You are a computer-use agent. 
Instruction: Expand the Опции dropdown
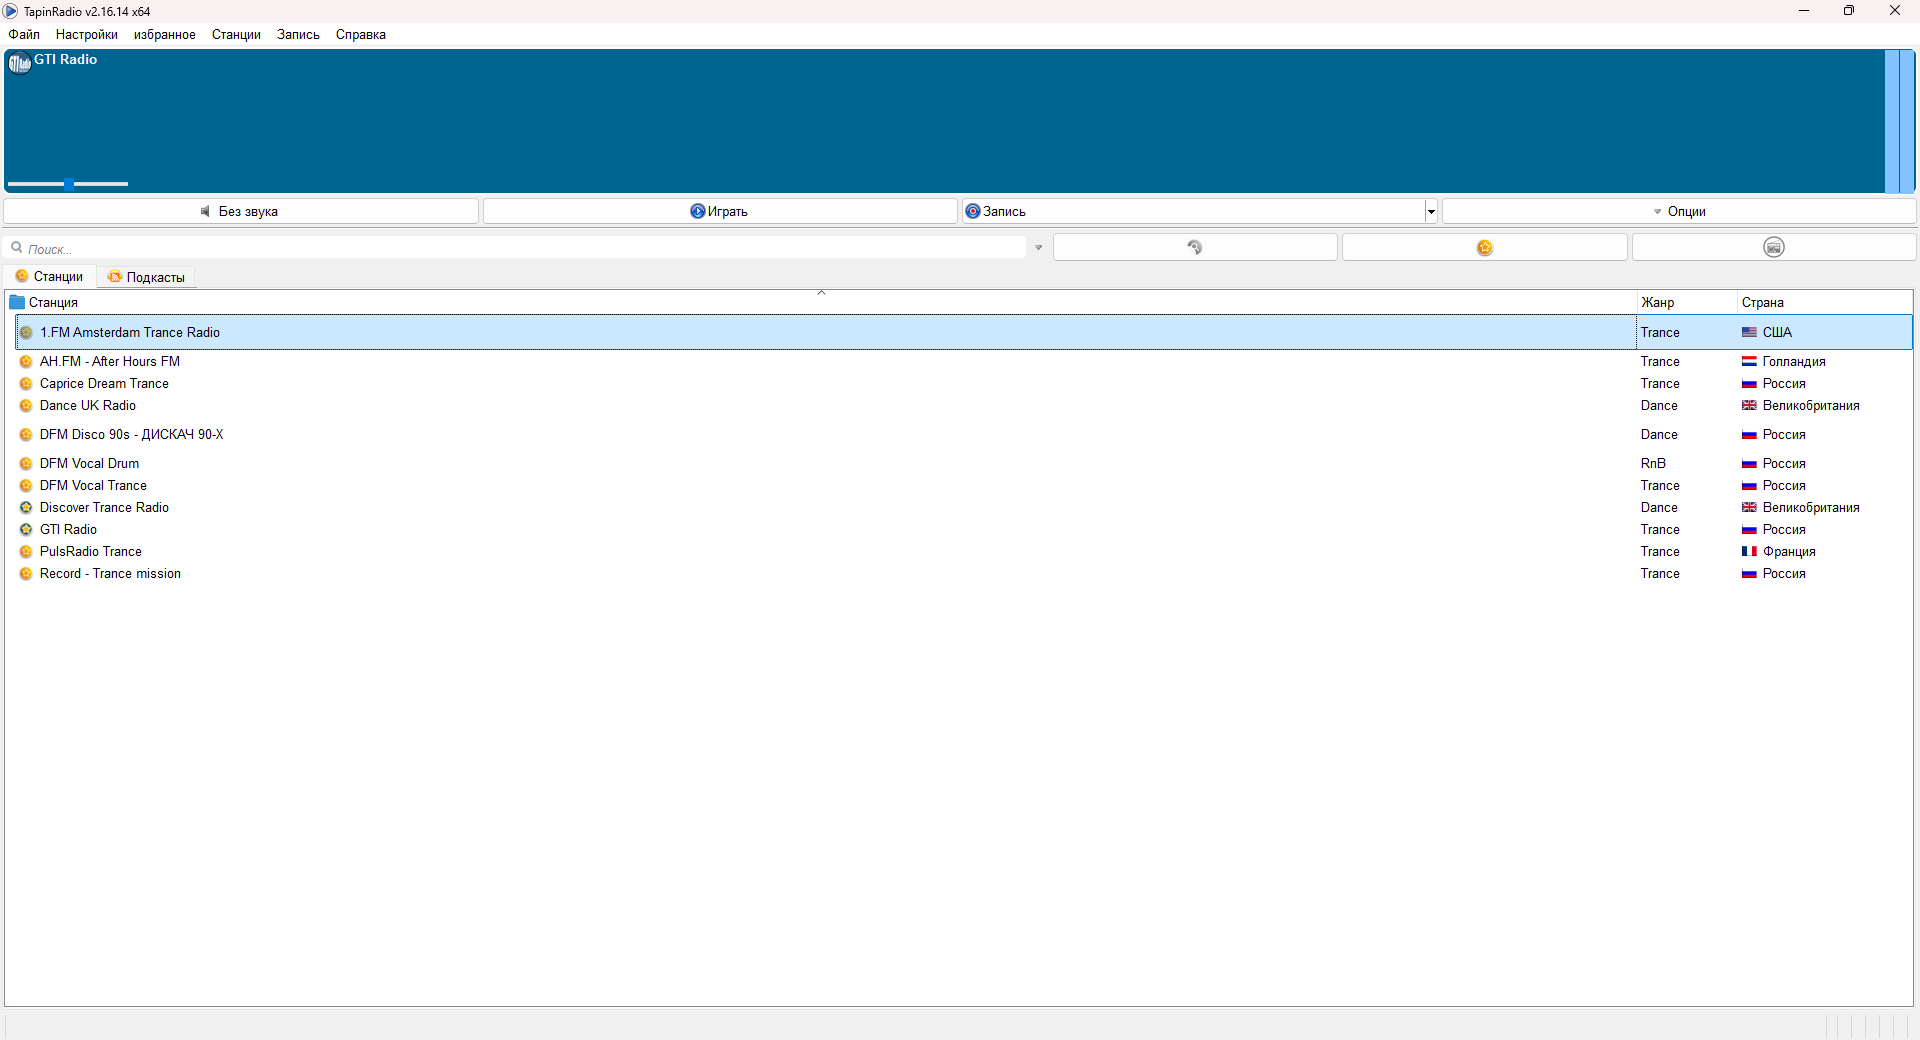click(x=1678, y=211)
